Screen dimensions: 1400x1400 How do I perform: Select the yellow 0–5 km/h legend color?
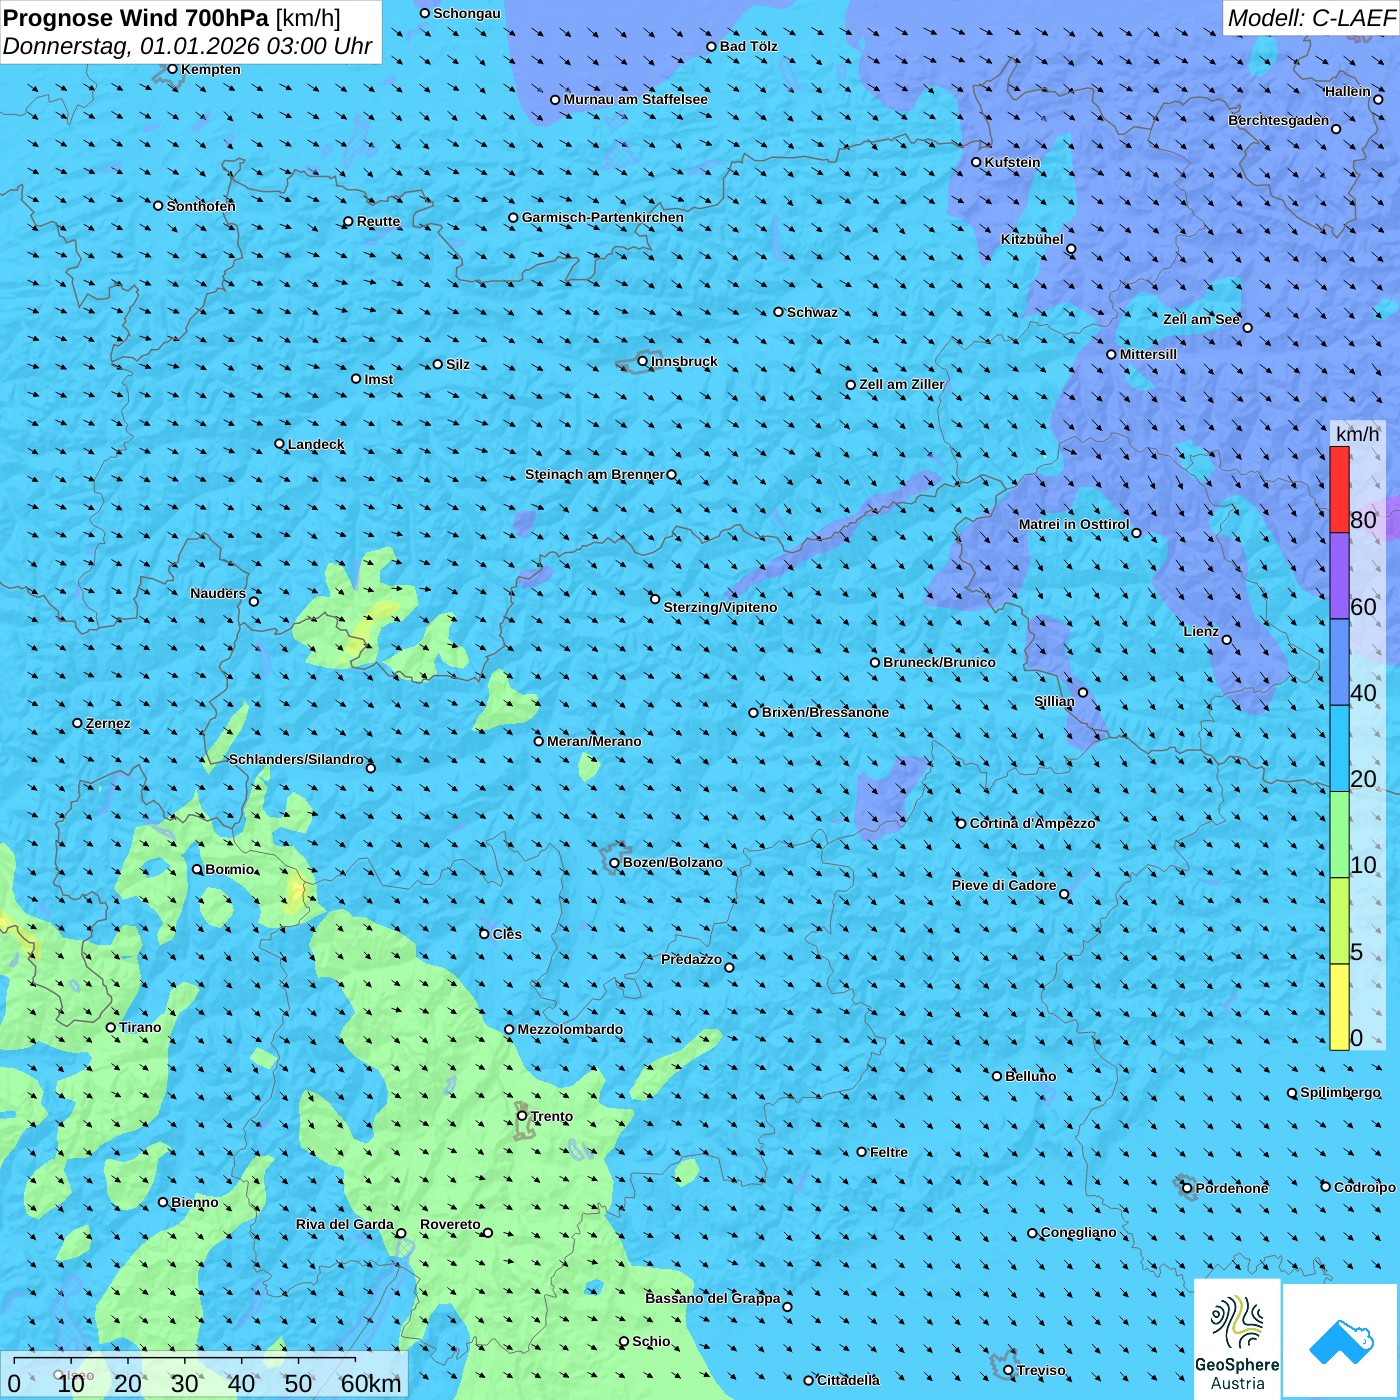1339,1007
